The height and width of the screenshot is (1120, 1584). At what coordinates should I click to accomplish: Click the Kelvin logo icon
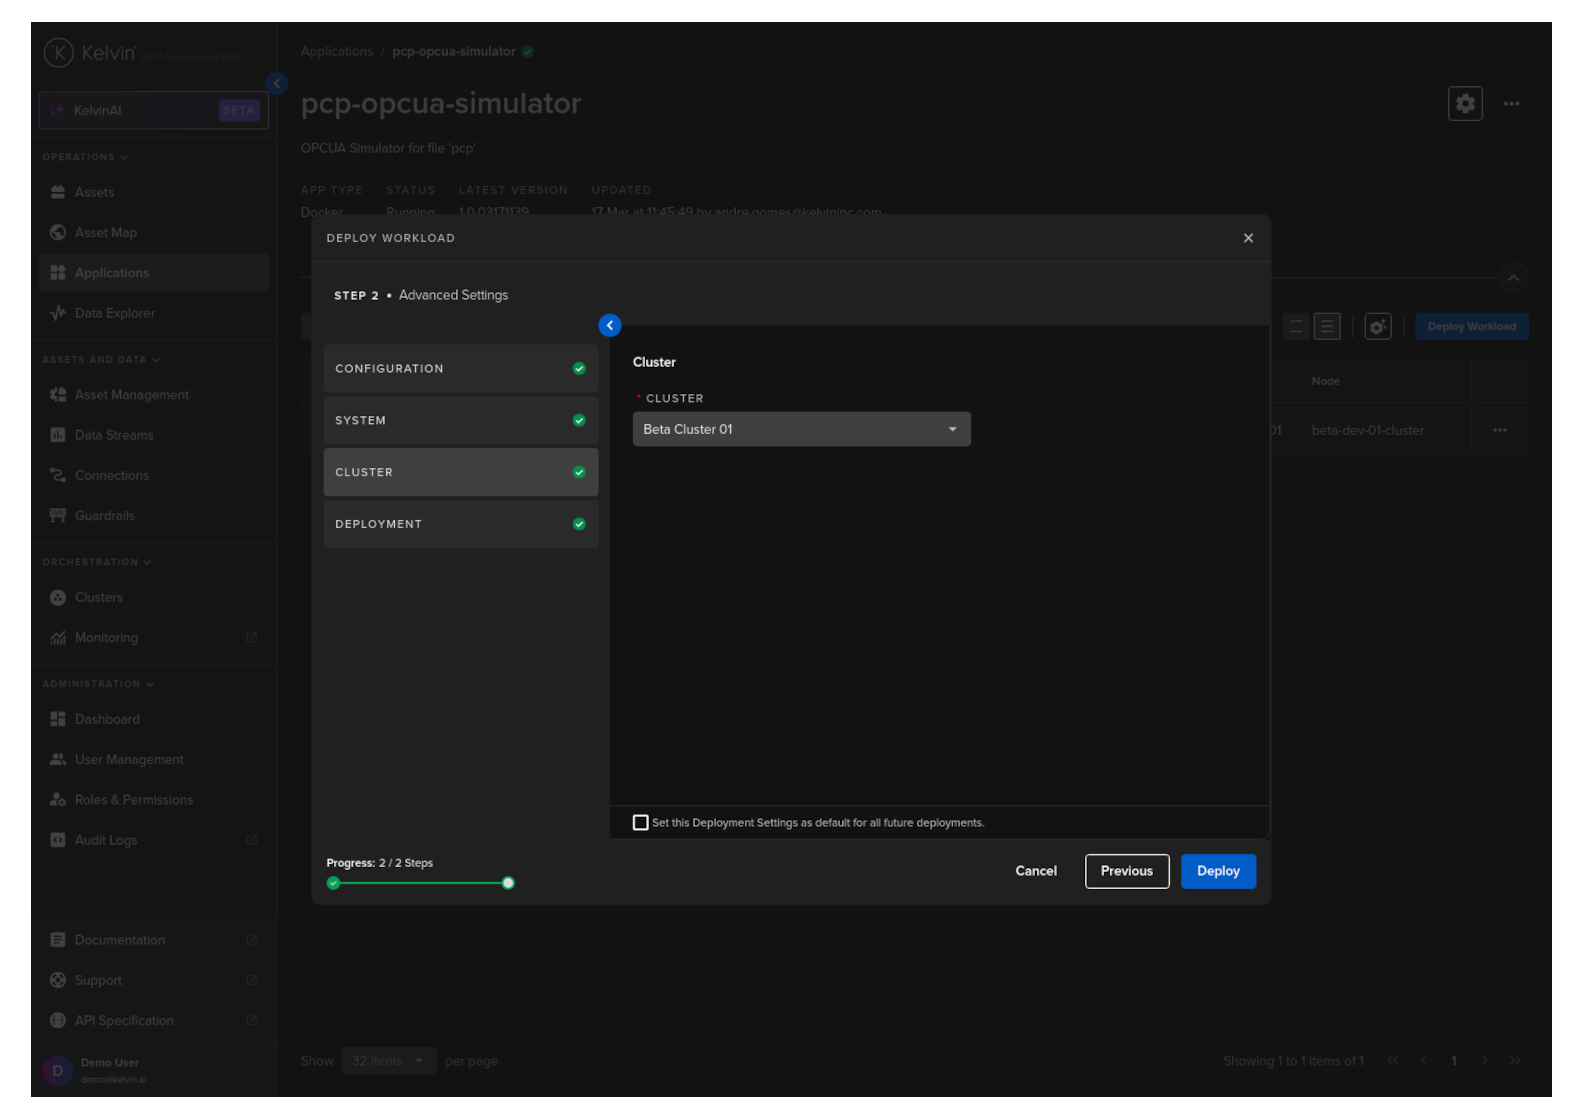(x=59, y=53)
